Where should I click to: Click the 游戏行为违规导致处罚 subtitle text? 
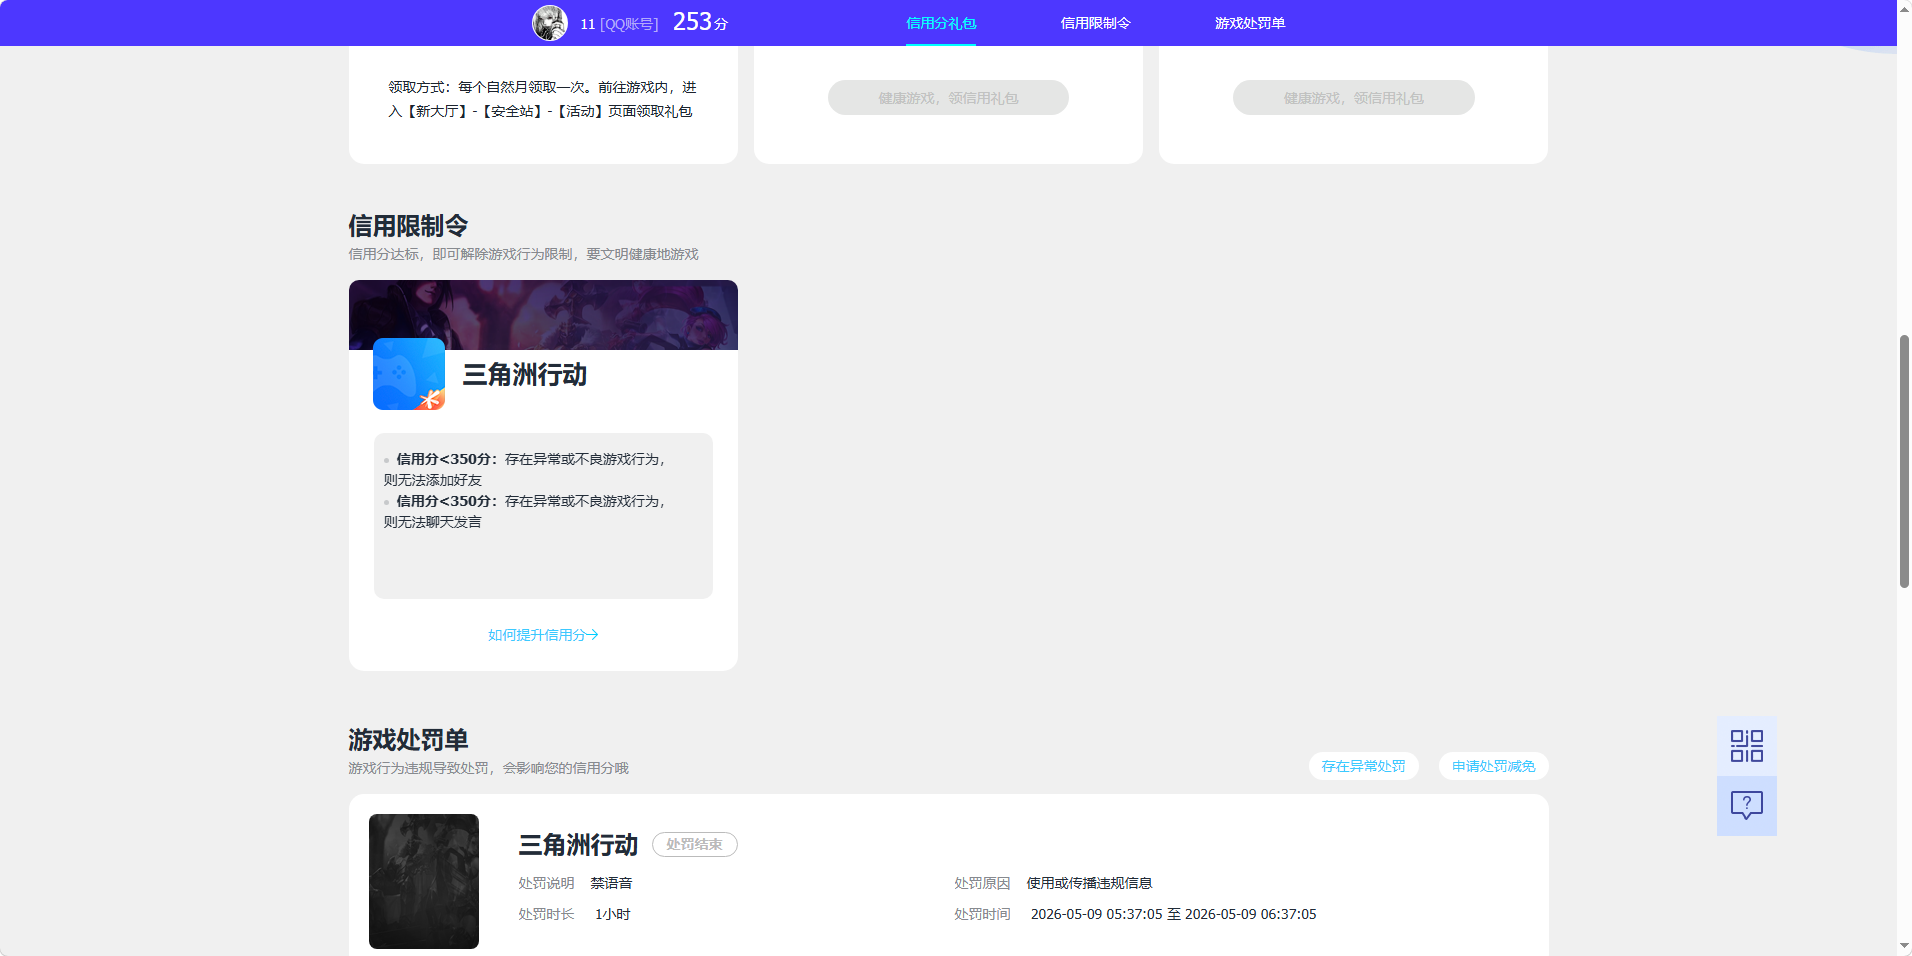tap(488, 768)
